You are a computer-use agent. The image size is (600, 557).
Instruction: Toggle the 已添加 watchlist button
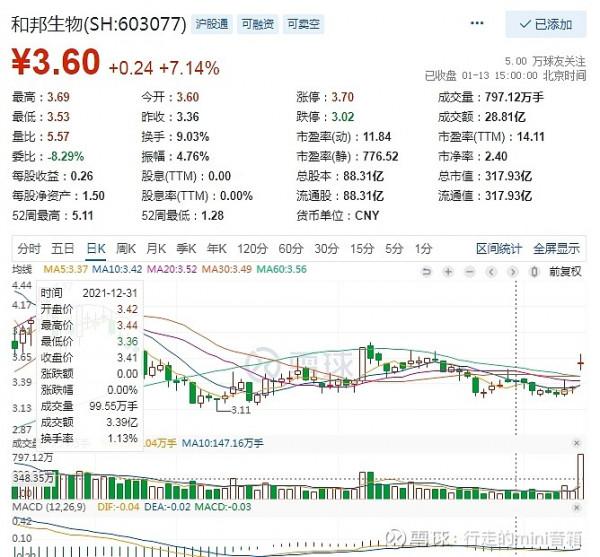[546, 24]
